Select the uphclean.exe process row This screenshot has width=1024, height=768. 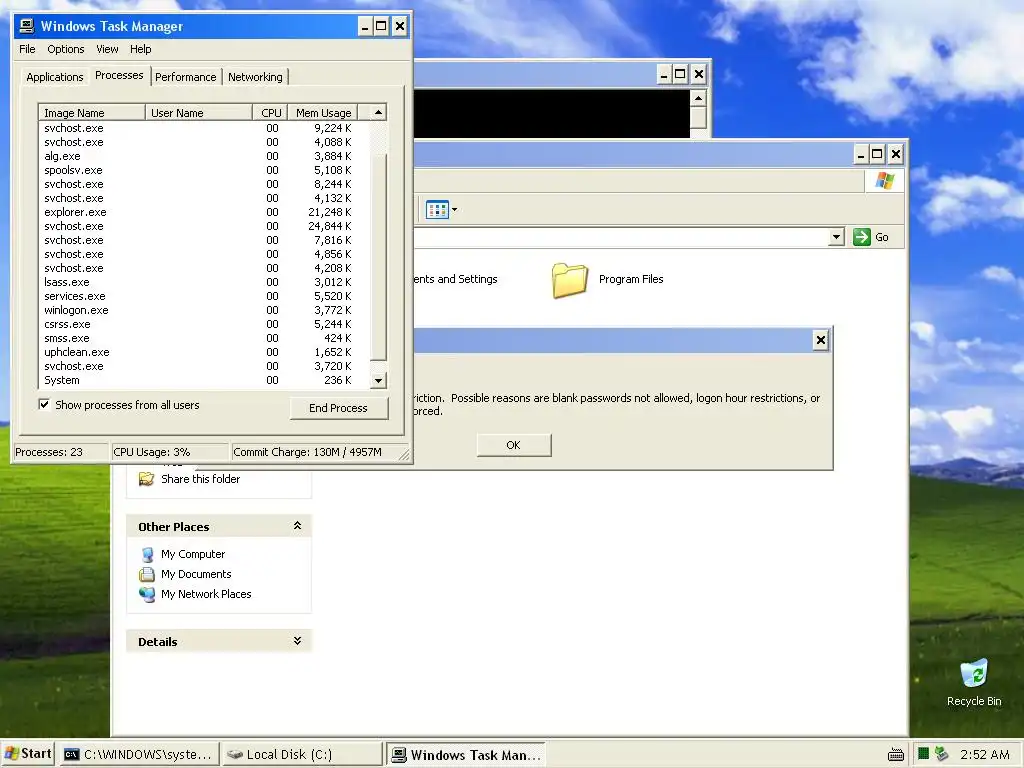[204, 353]
